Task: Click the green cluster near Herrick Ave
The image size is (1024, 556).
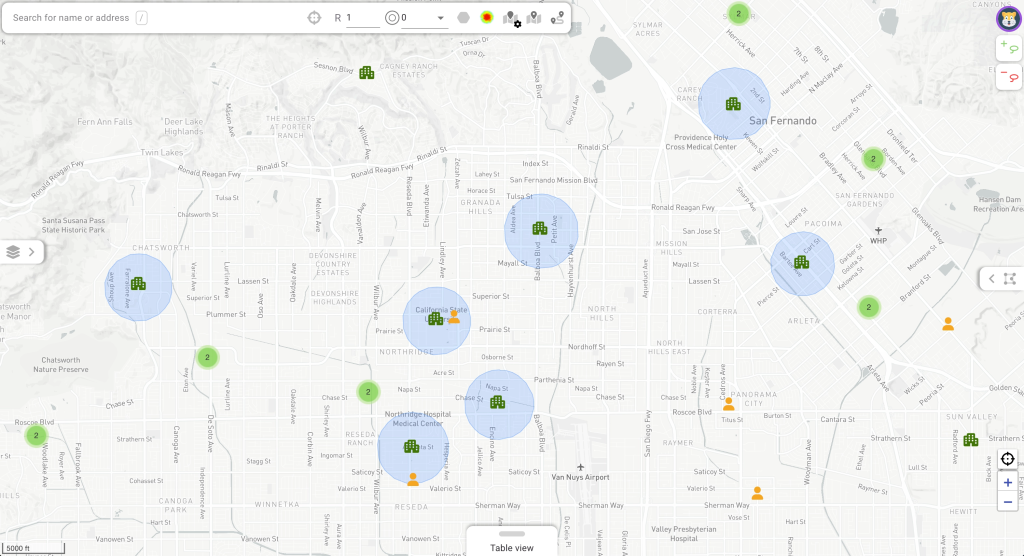Action: tap(738, 13)
